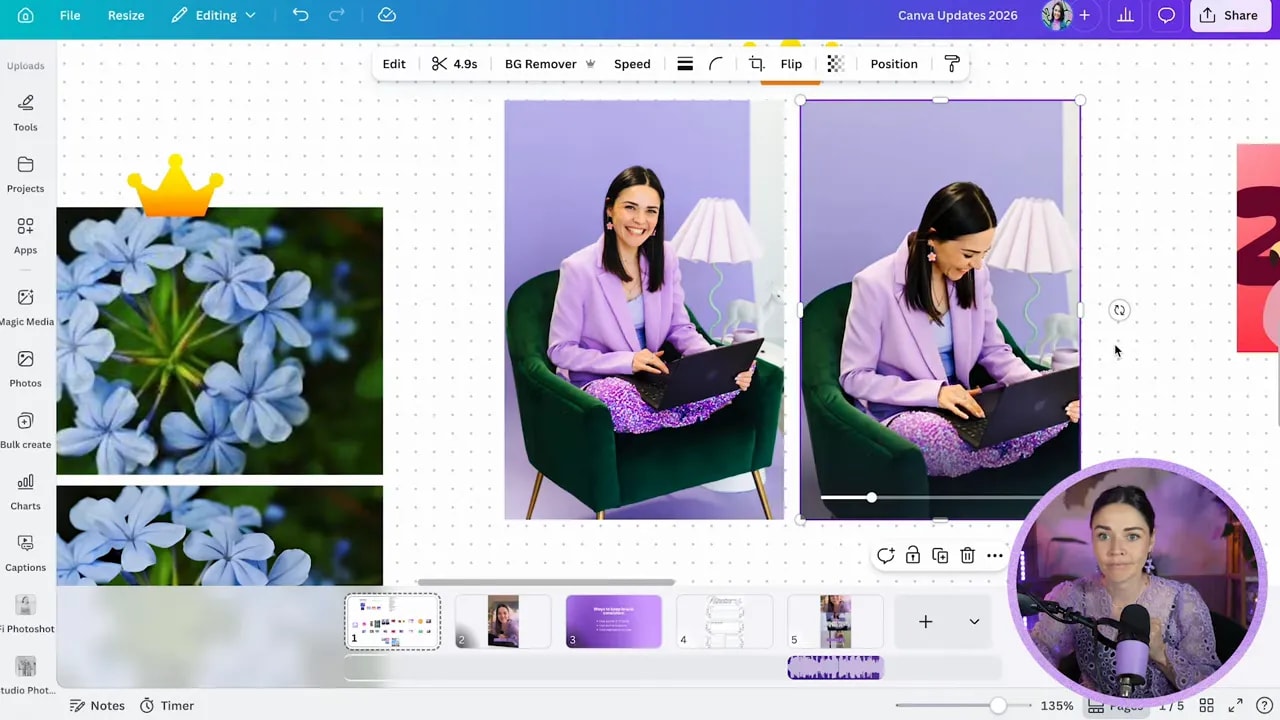This screenshot has width=1280, height=720.
Task: Click the comment-plus icon in floating toolbar
Action: [885, 555]
